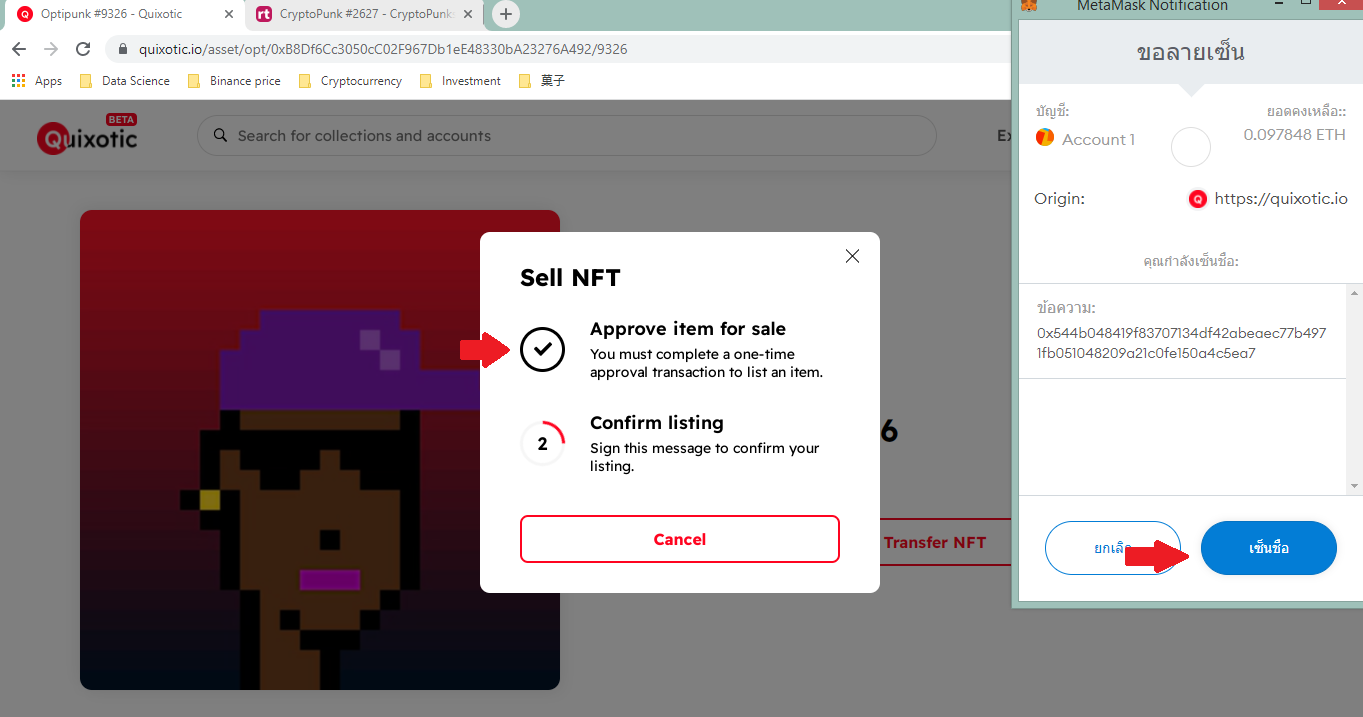The image size is (1363, 717).
Task: Click the Confirm listing step title
Action: coord(657,423)
